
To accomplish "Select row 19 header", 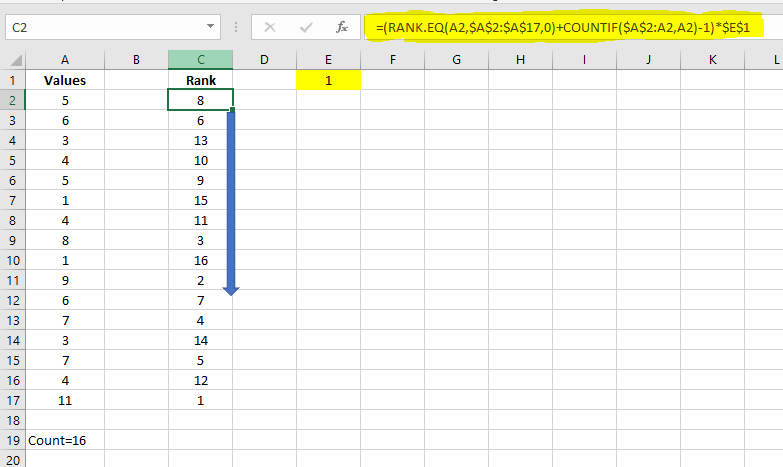I will click(x=12, y=440).
